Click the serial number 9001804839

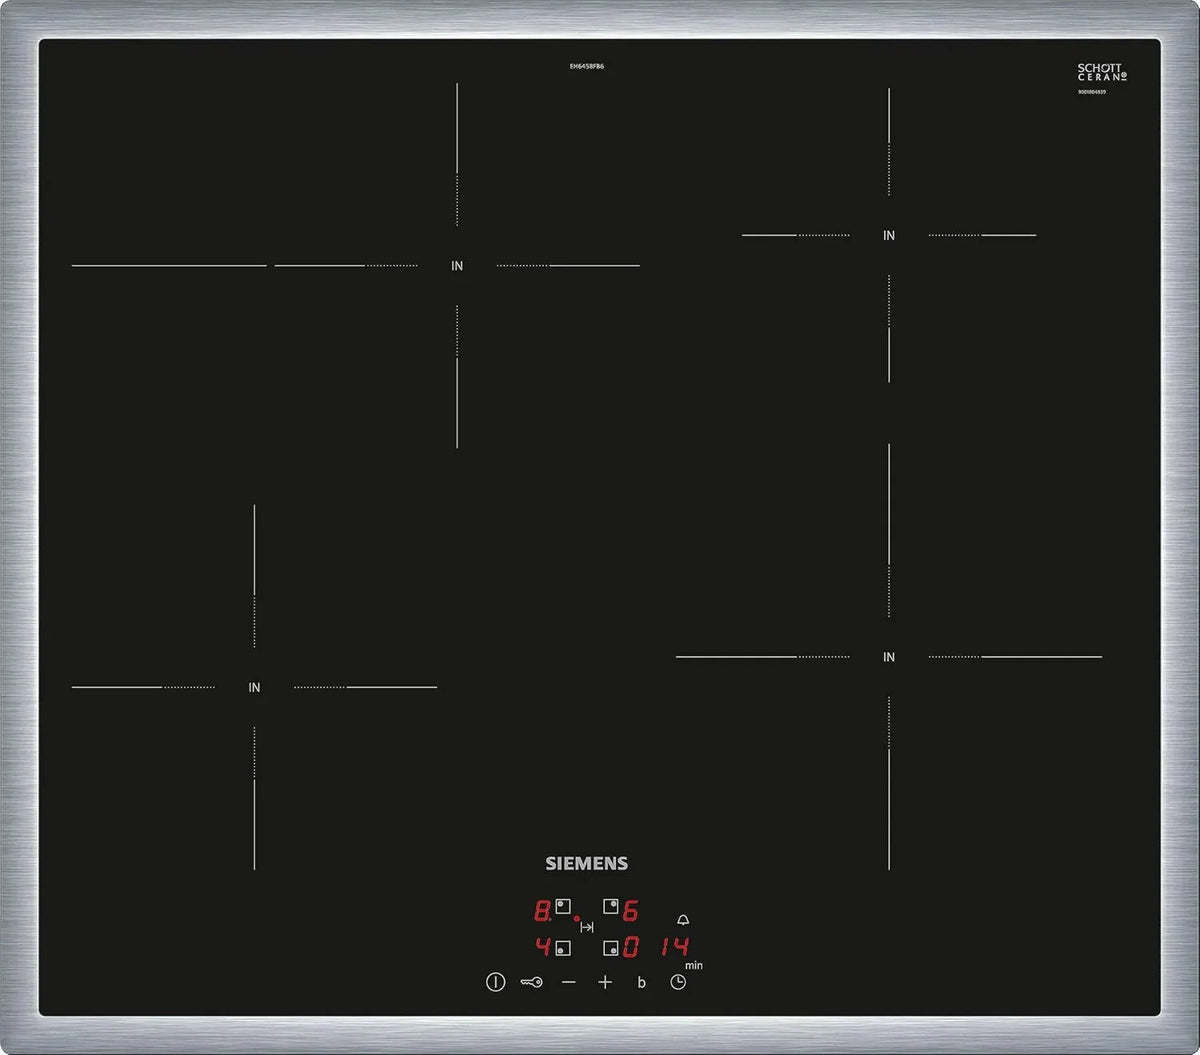point(1093,92)
